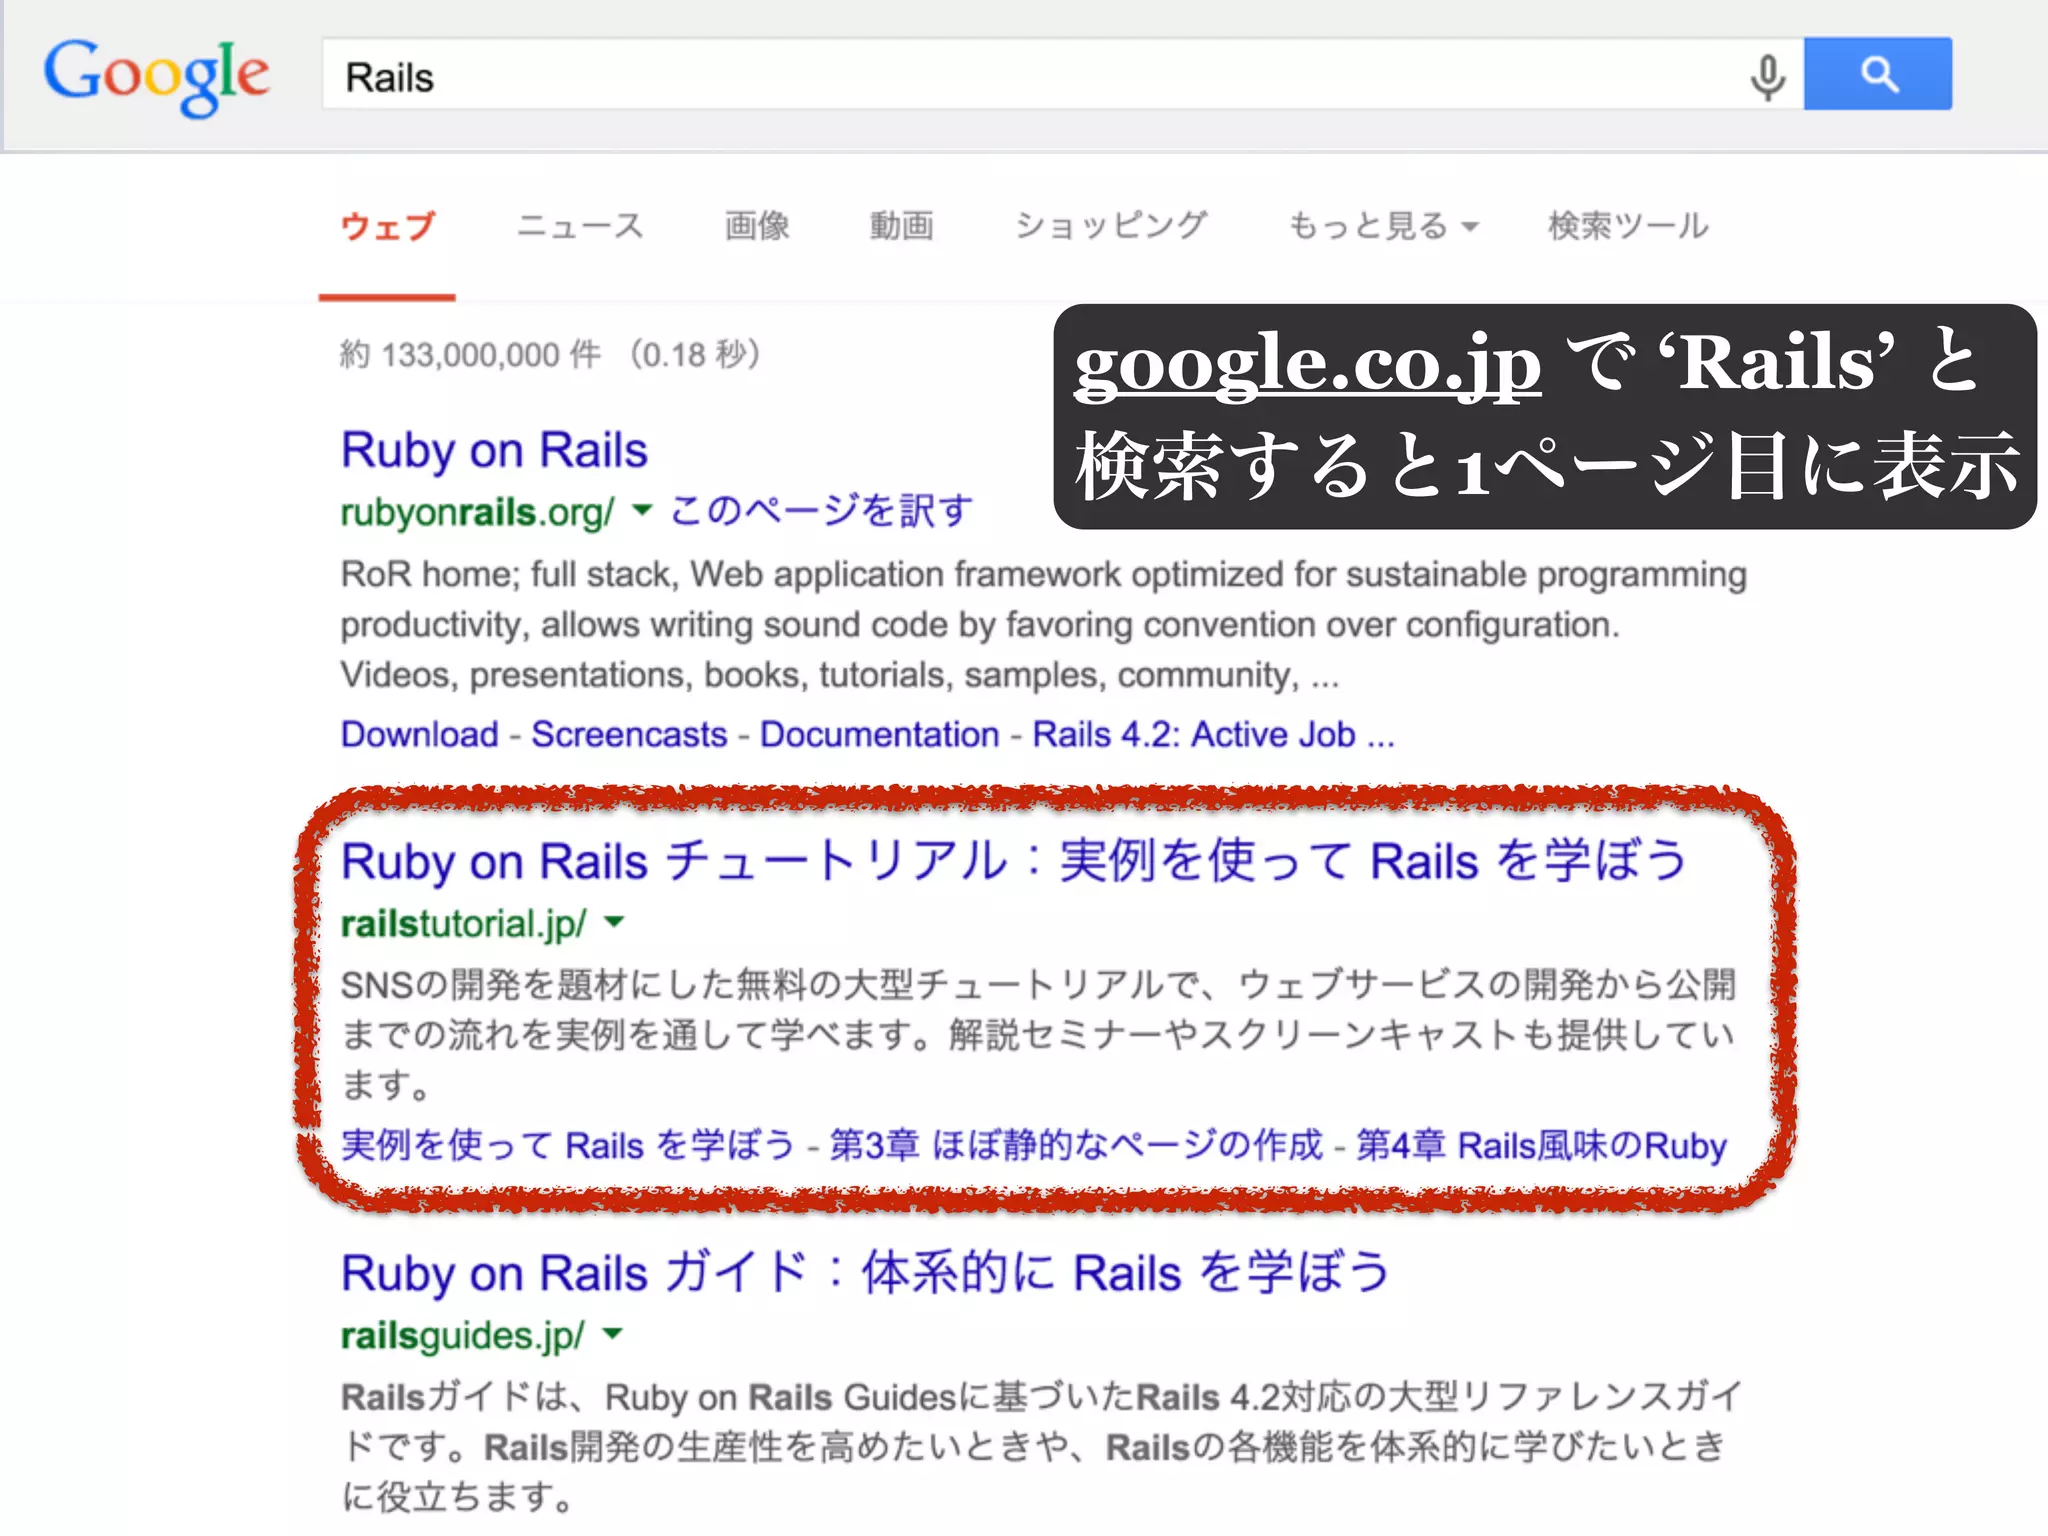Open the Screencasts sitelink
The height and width of the screenshot is (1536, 2048).
(x=629, y=735)
